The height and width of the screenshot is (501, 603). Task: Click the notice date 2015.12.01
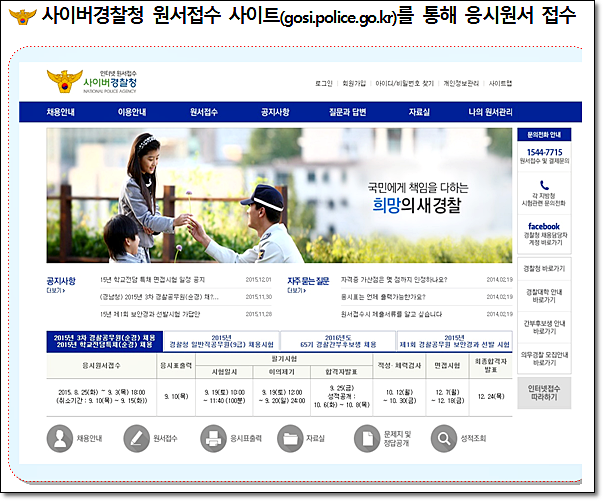[258, 280]
